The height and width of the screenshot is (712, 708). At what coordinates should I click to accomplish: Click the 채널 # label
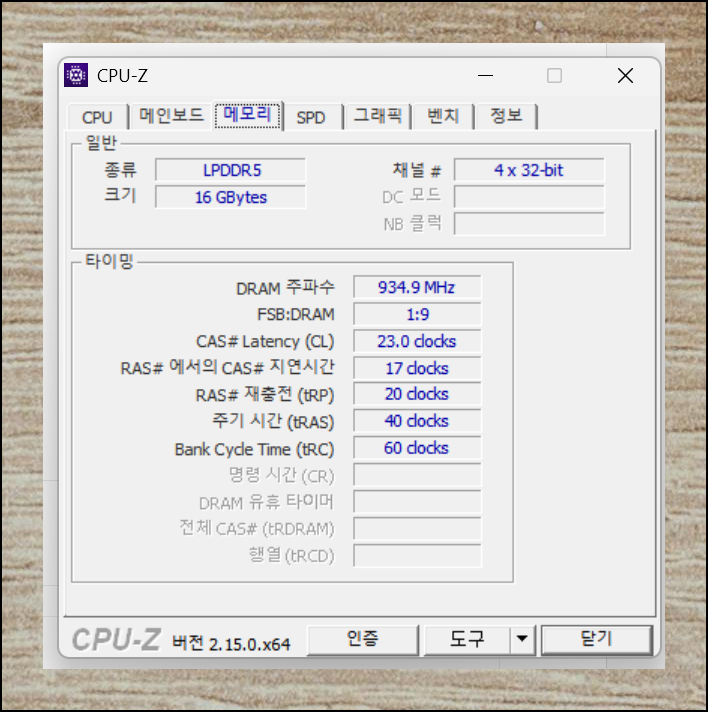[417, 170]
